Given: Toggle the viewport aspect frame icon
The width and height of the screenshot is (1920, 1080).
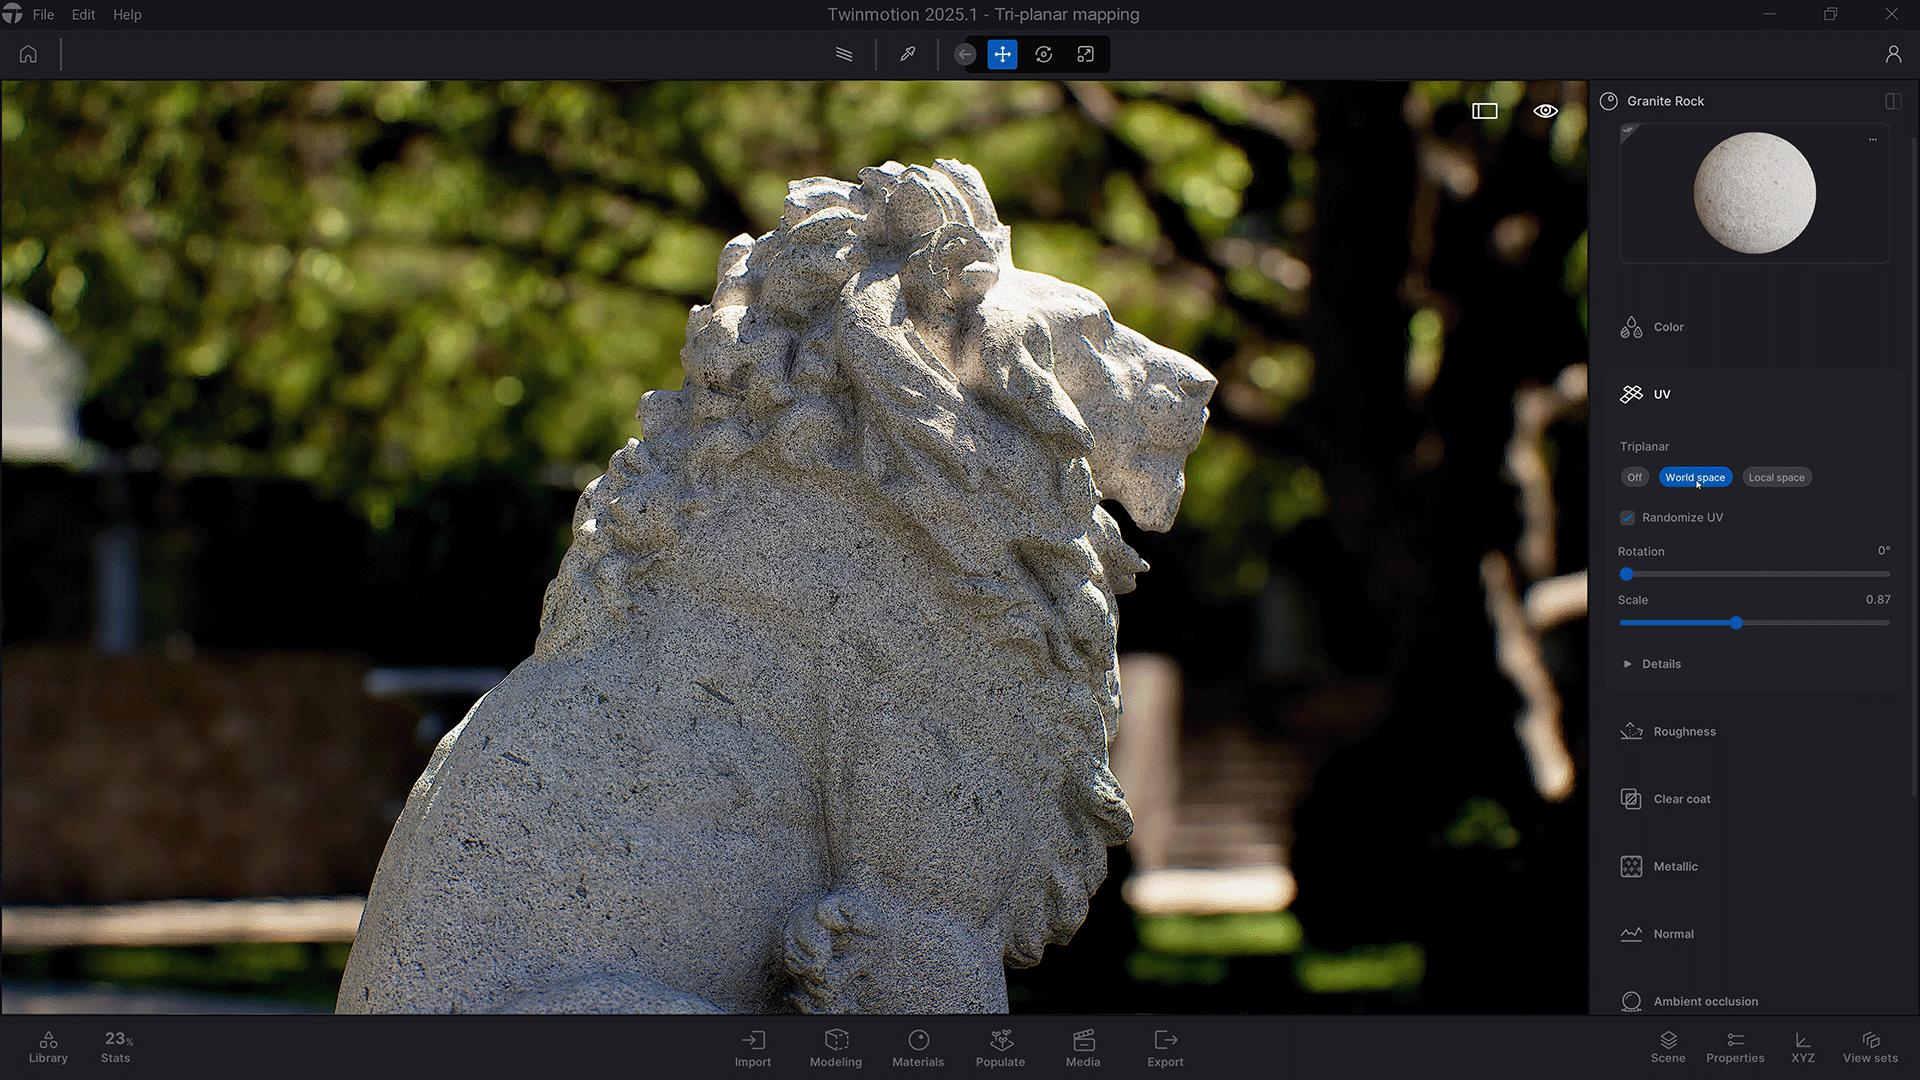Looking at the screenshot, I should [1485, 111].
